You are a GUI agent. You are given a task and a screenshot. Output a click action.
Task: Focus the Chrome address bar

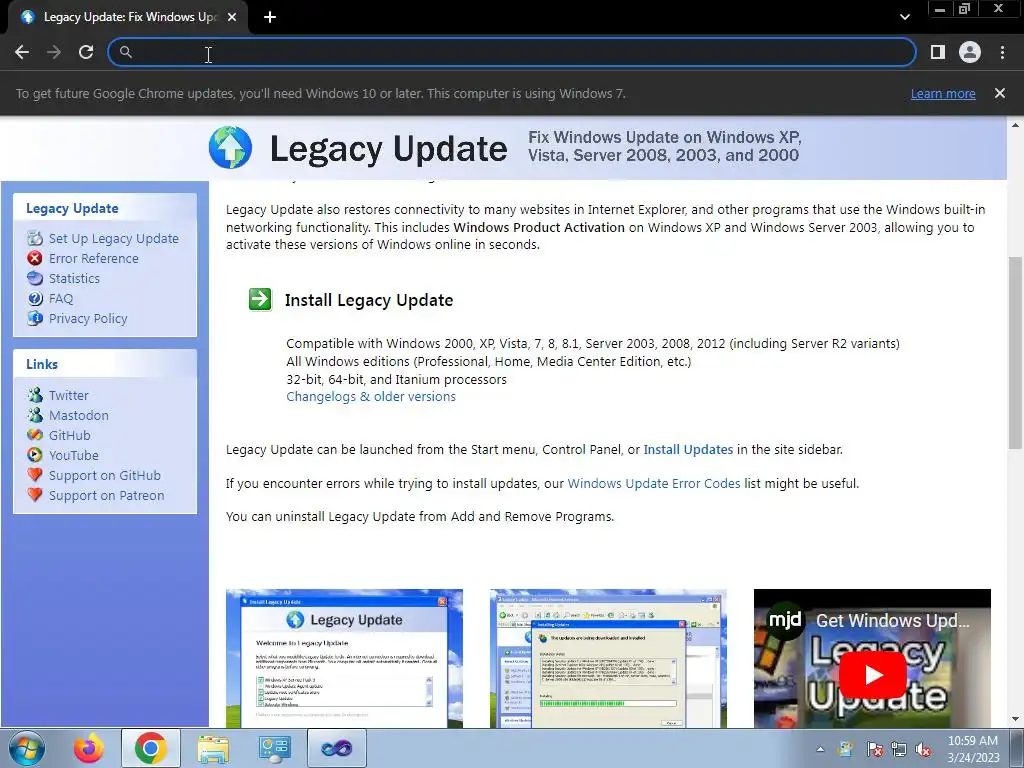pyautogui.click(x=511, y=52)
